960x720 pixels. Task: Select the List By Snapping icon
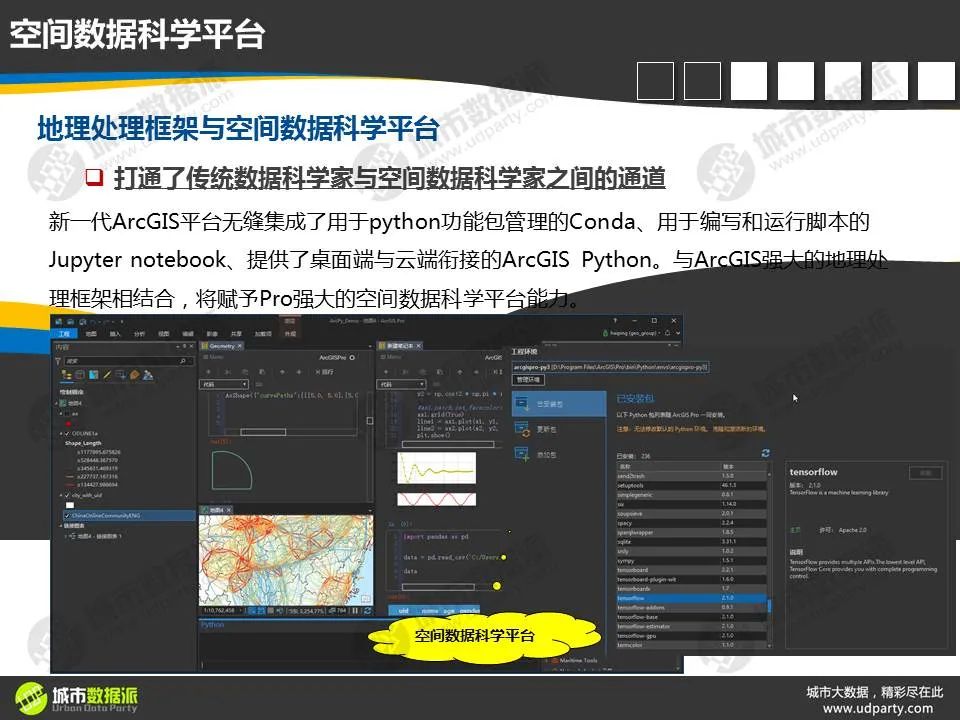pos(121,375)
